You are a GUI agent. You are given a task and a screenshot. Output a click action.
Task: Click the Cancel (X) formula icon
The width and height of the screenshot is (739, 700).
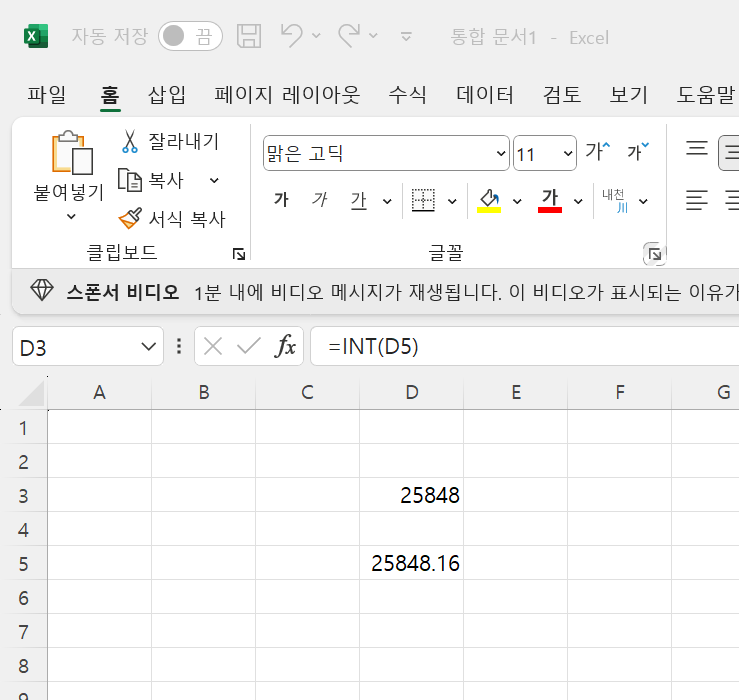[x=213, y=347]
